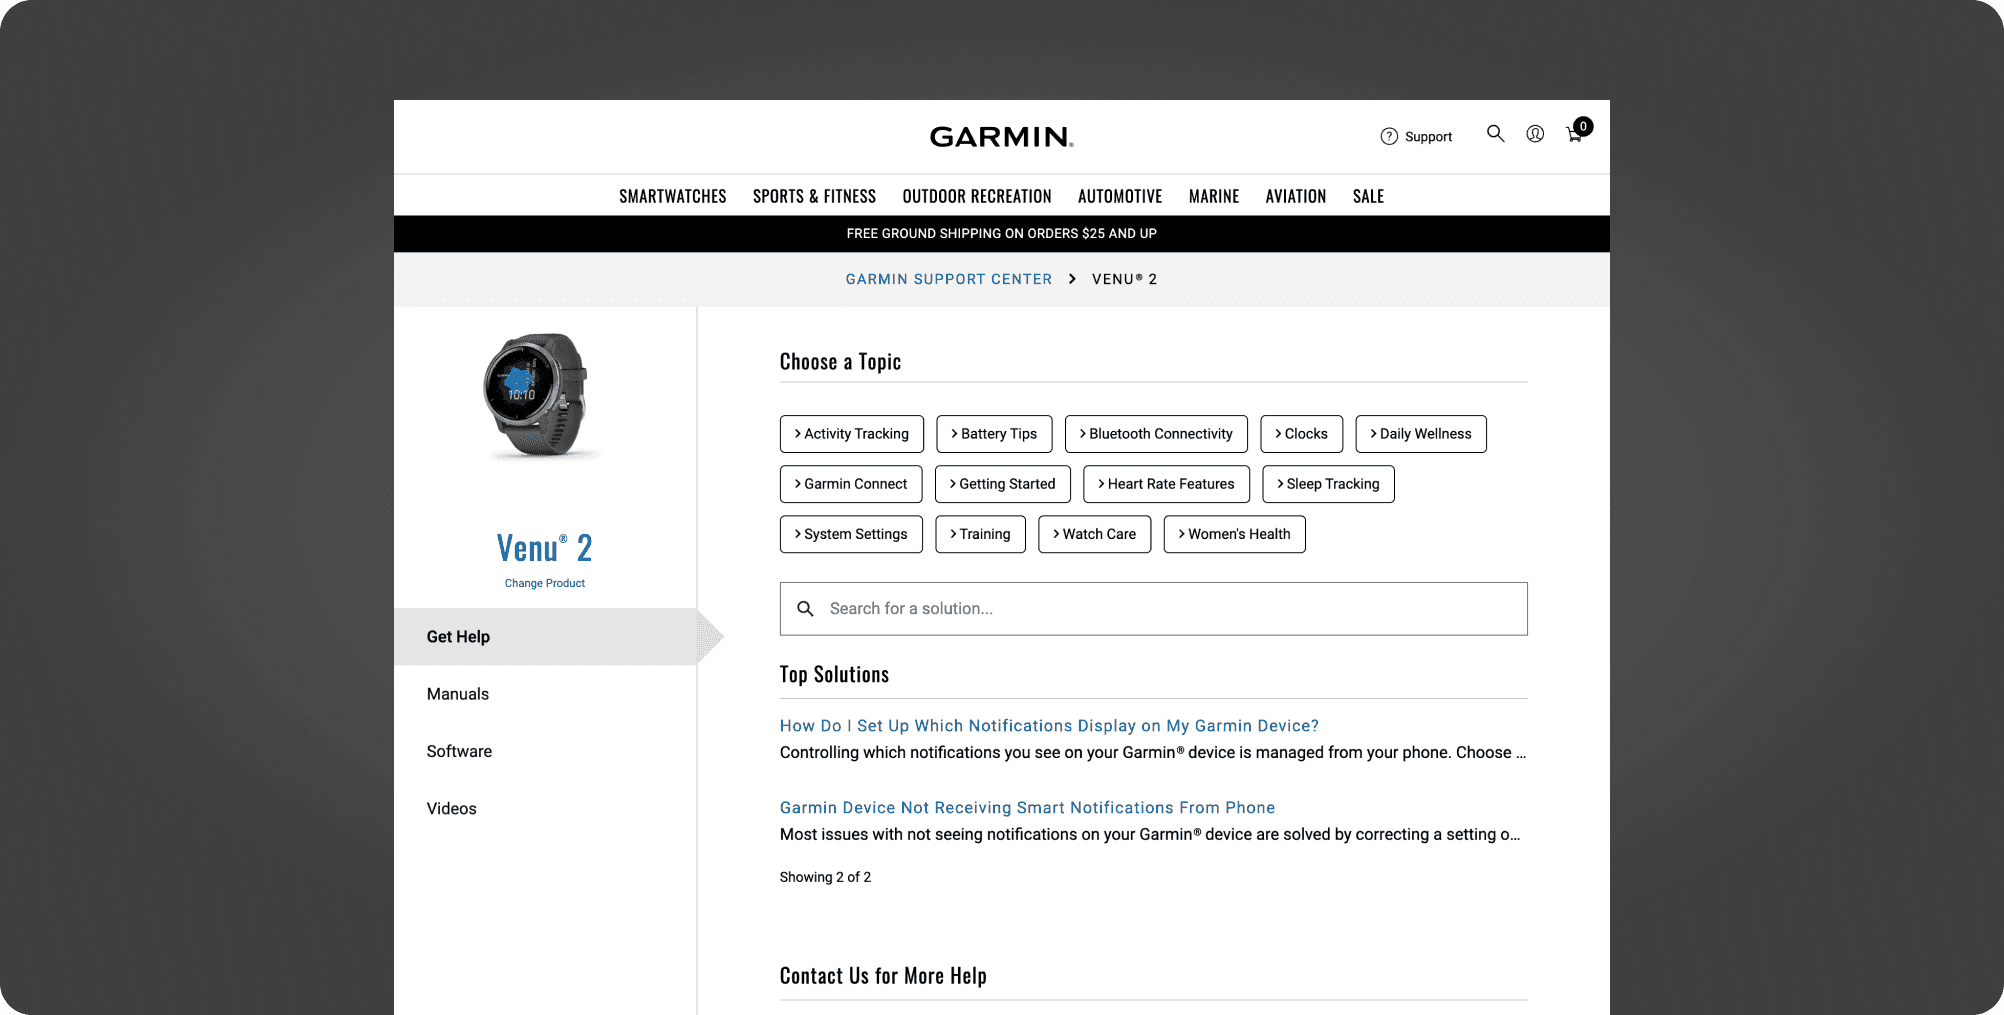Image resolution: width=2004 pixels, height=1015 pixels.
Task: Click the Search for a solution field
Action: click(1154, 609)
